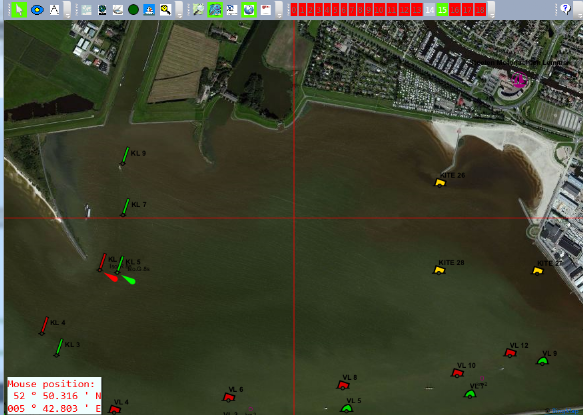Open the yellow marker search icon

[x=165, y=10]
